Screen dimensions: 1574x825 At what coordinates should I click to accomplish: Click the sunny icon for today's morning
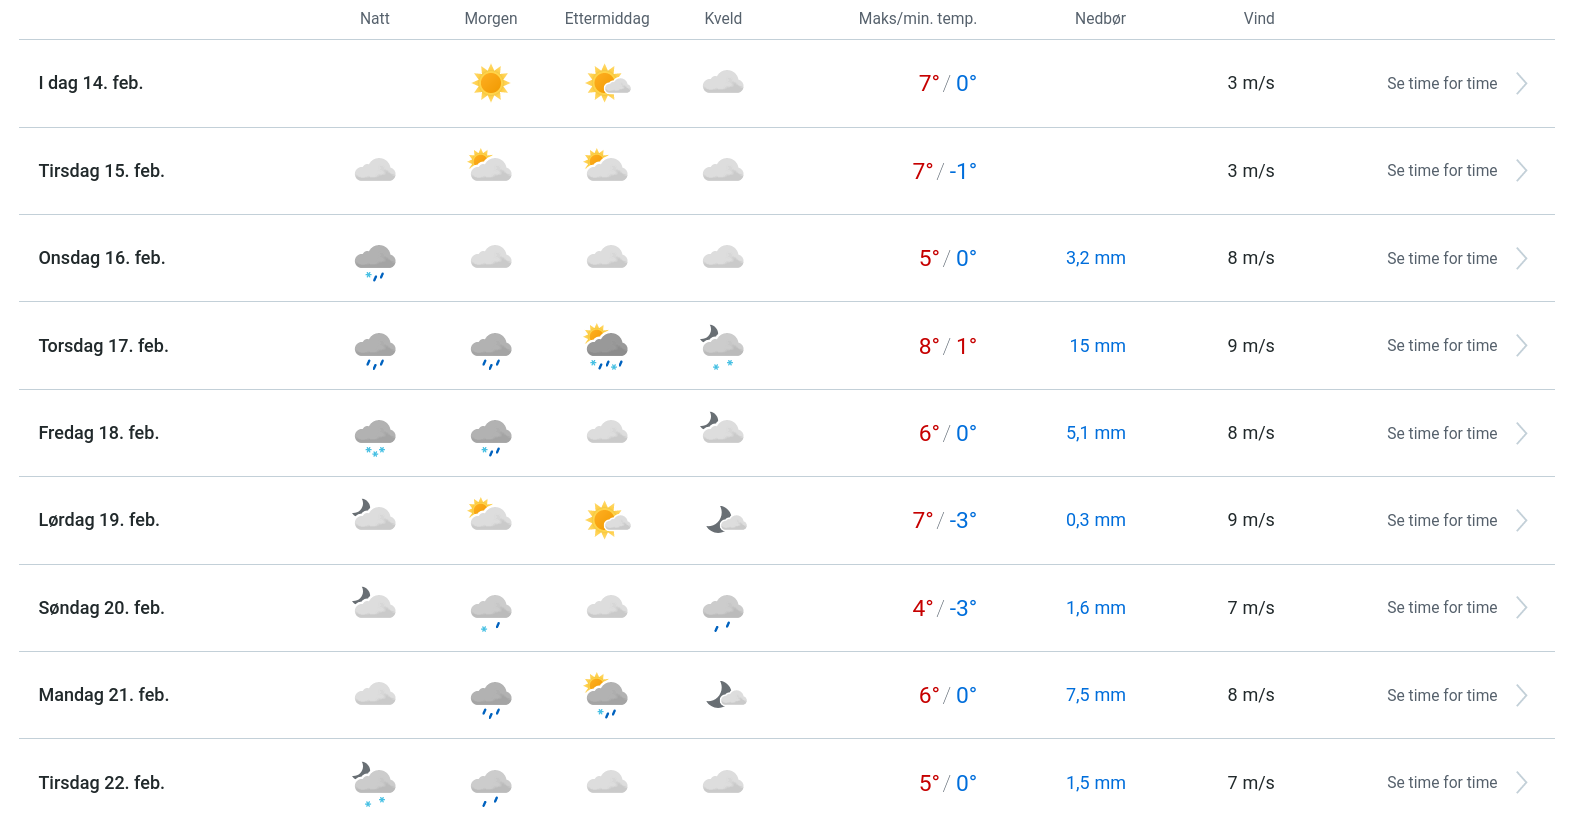coord(491,83)
